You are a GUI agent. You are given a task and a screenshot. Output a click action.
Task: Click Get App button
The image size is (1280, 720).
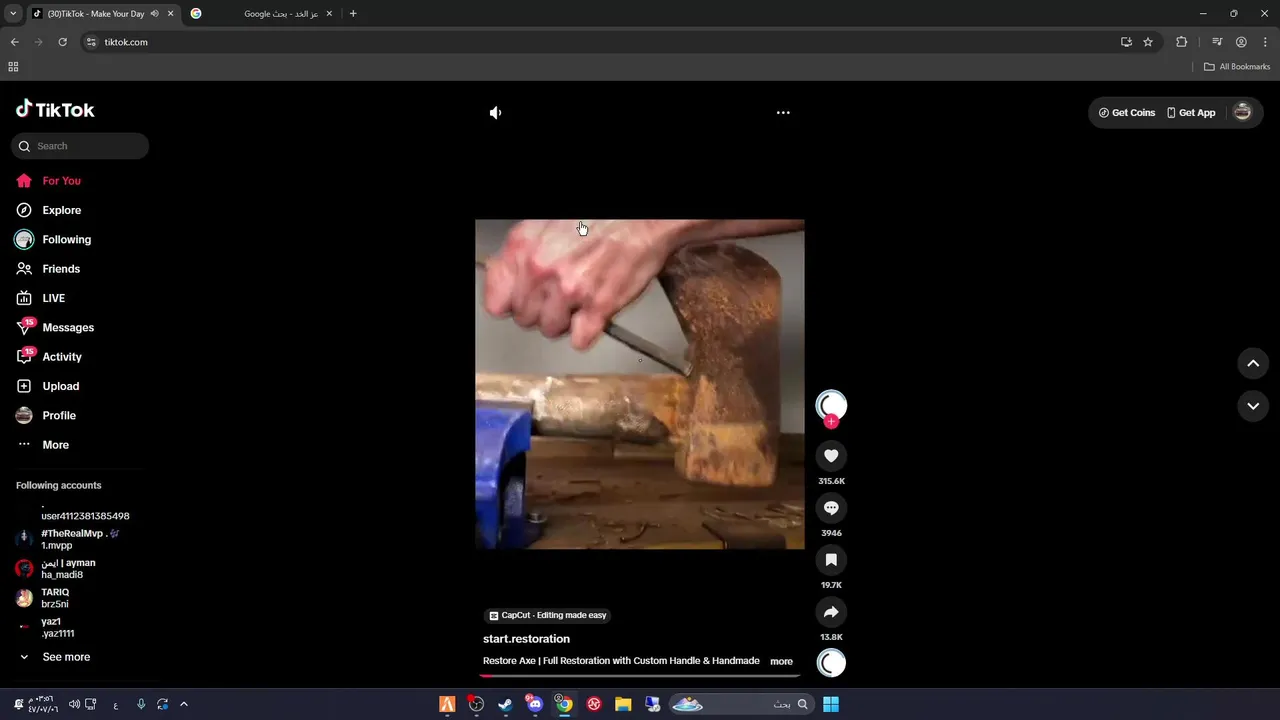pyautogui.click(x=1191, y=113)
